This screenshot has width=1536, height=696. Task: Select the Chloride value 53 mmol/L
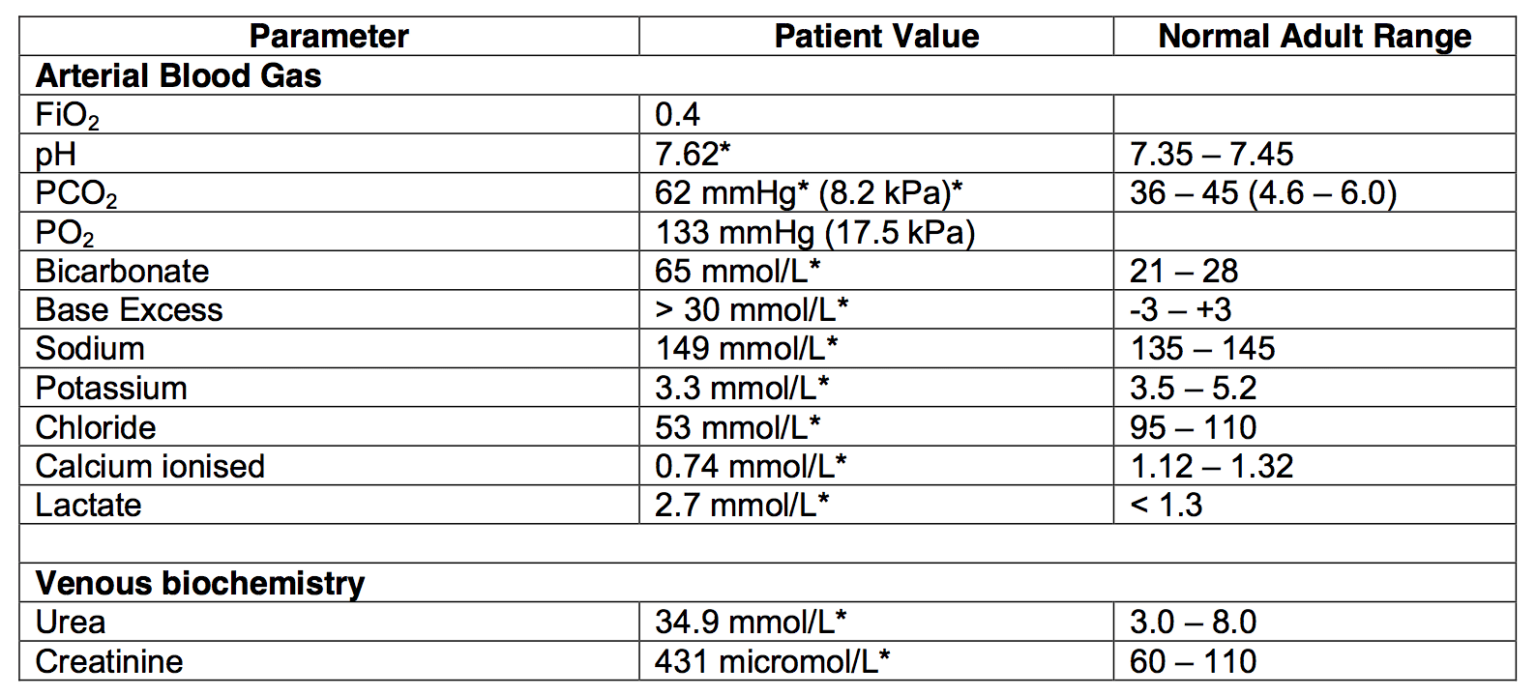(738, 427)
